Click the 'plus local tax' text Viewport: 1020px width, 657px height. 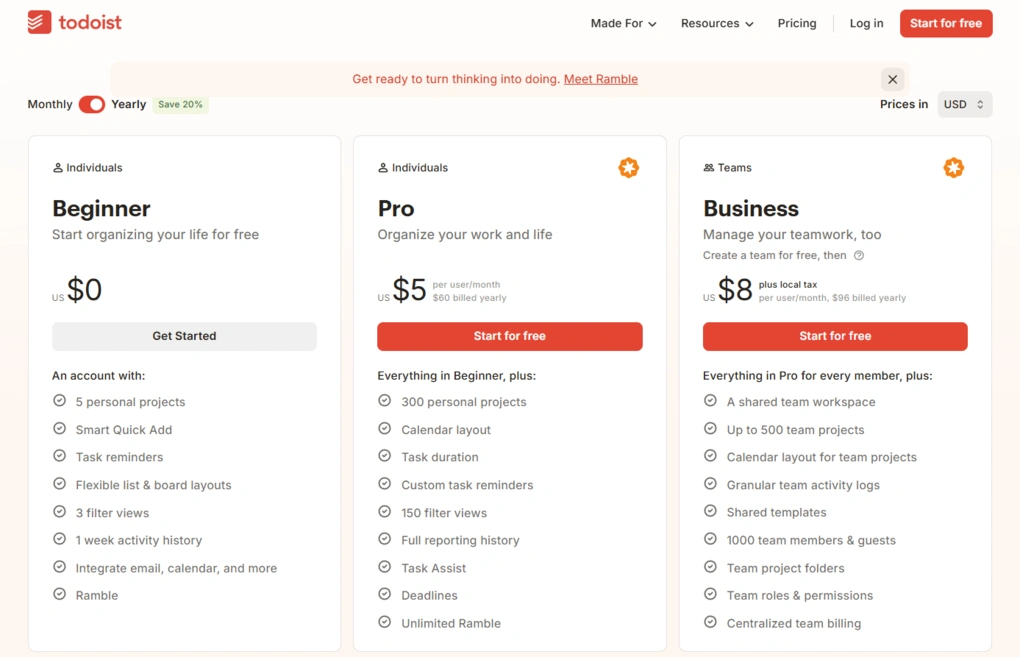pos(788,285)
